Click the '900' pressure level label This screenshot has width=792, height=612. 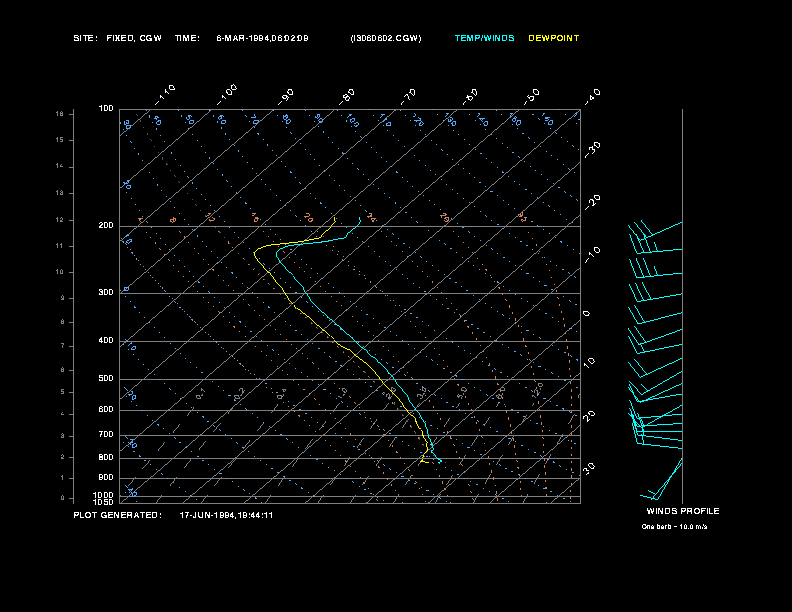pyautogui.click(x=106, y=477)
